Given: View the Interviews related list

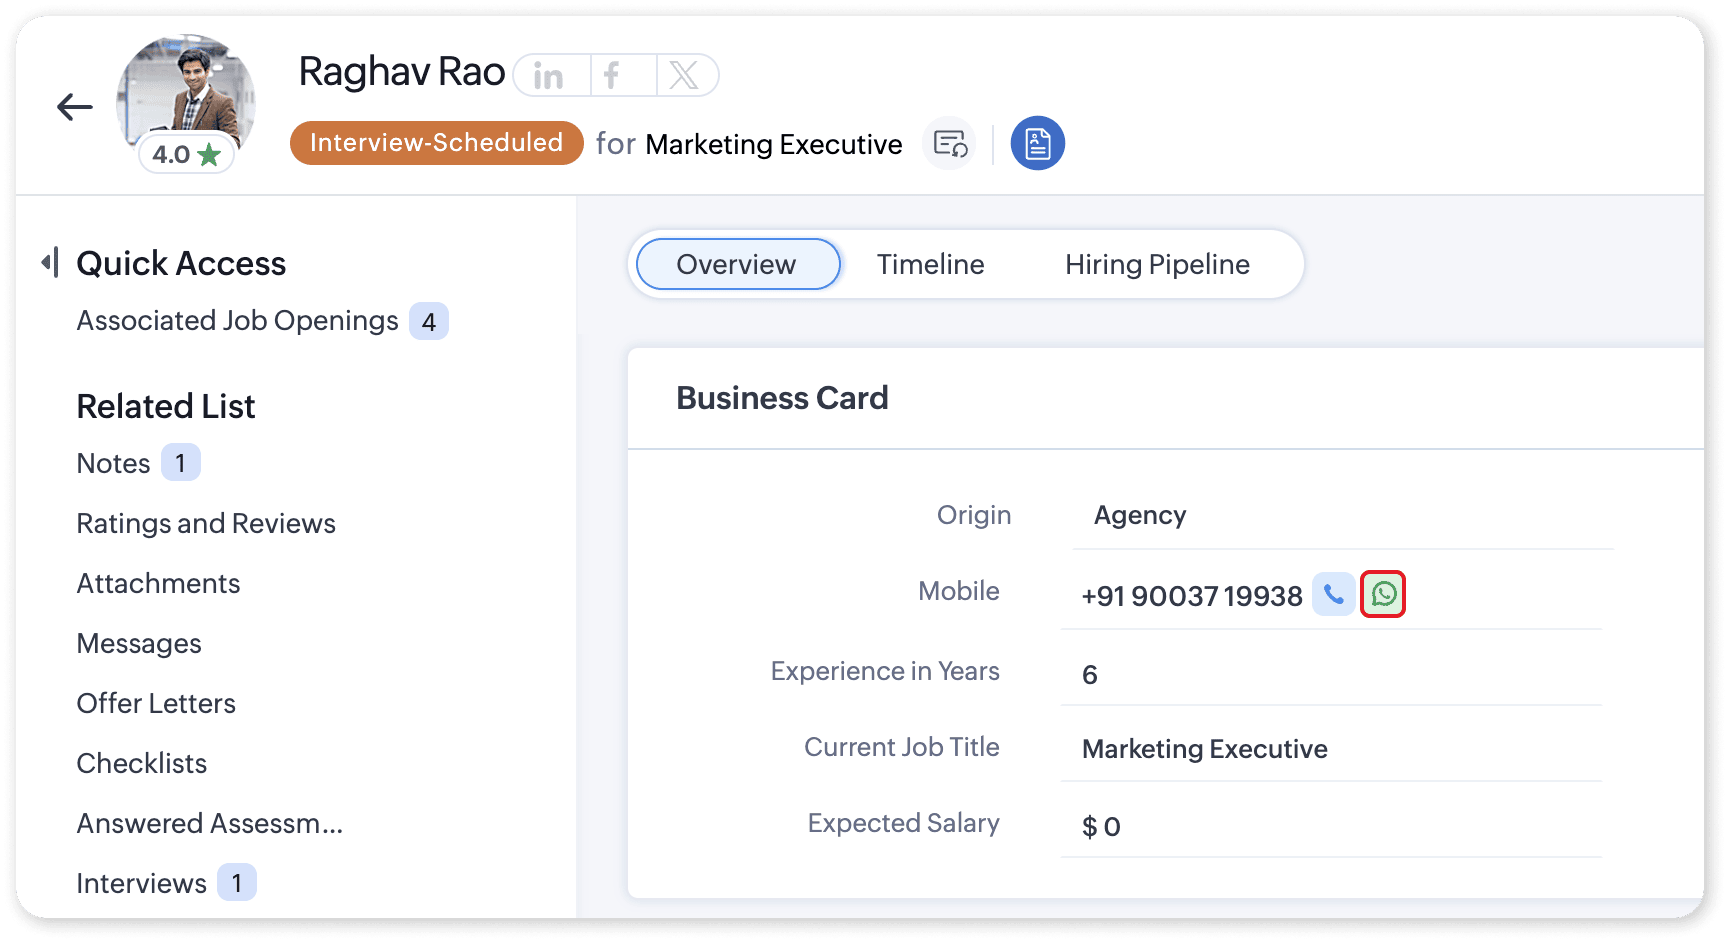Looking at the screenshot, I should tap(142, 883).
